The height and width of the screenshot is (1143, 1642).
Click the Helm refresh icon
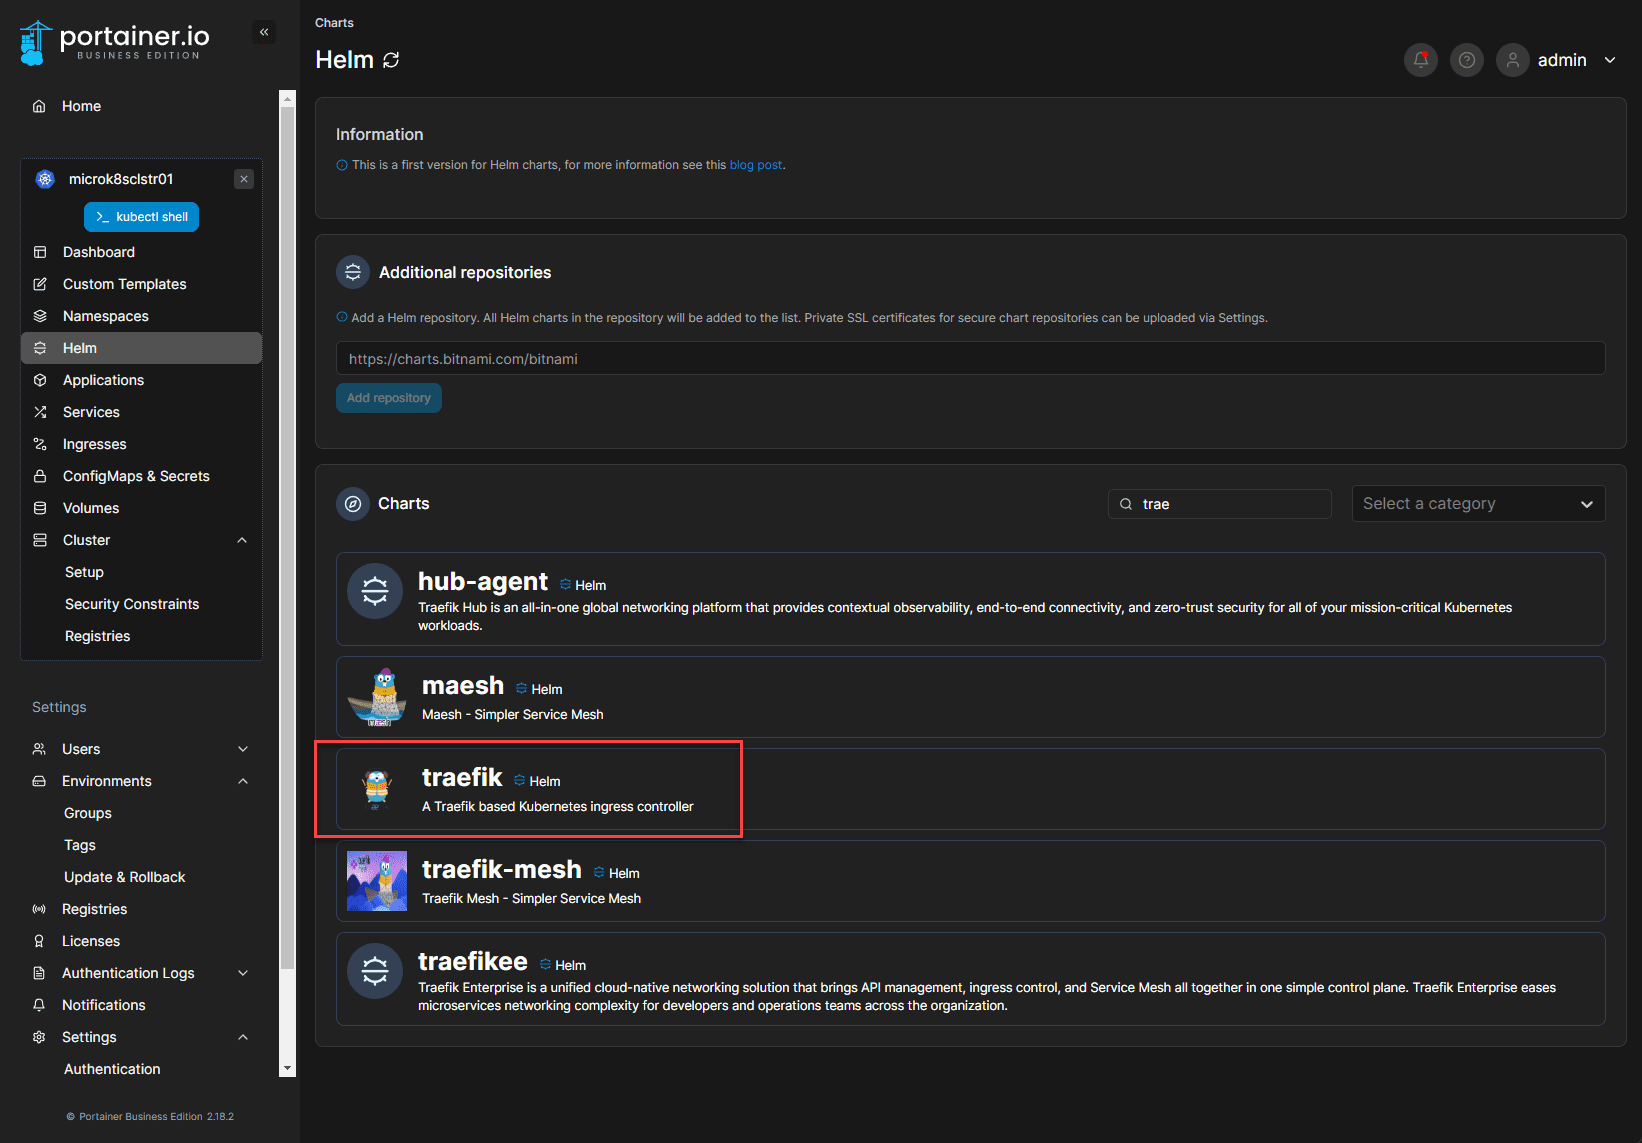pos(391,60)
